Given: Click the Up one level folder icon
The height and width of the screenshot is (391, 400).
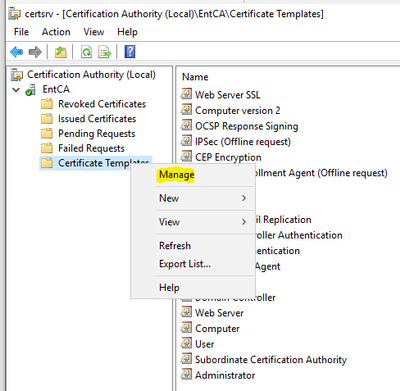Looking at the screenshot, I should pyautogui.click(x=60, y=52).
